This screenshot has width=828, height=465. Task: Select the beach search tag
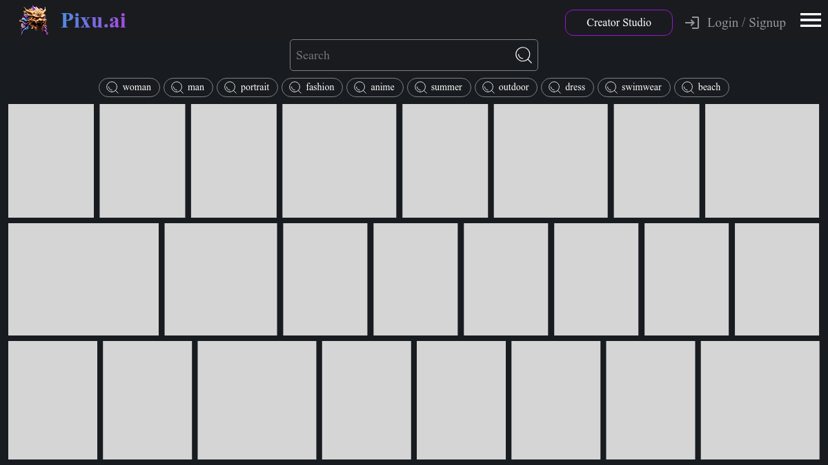[x=701, y=87]
